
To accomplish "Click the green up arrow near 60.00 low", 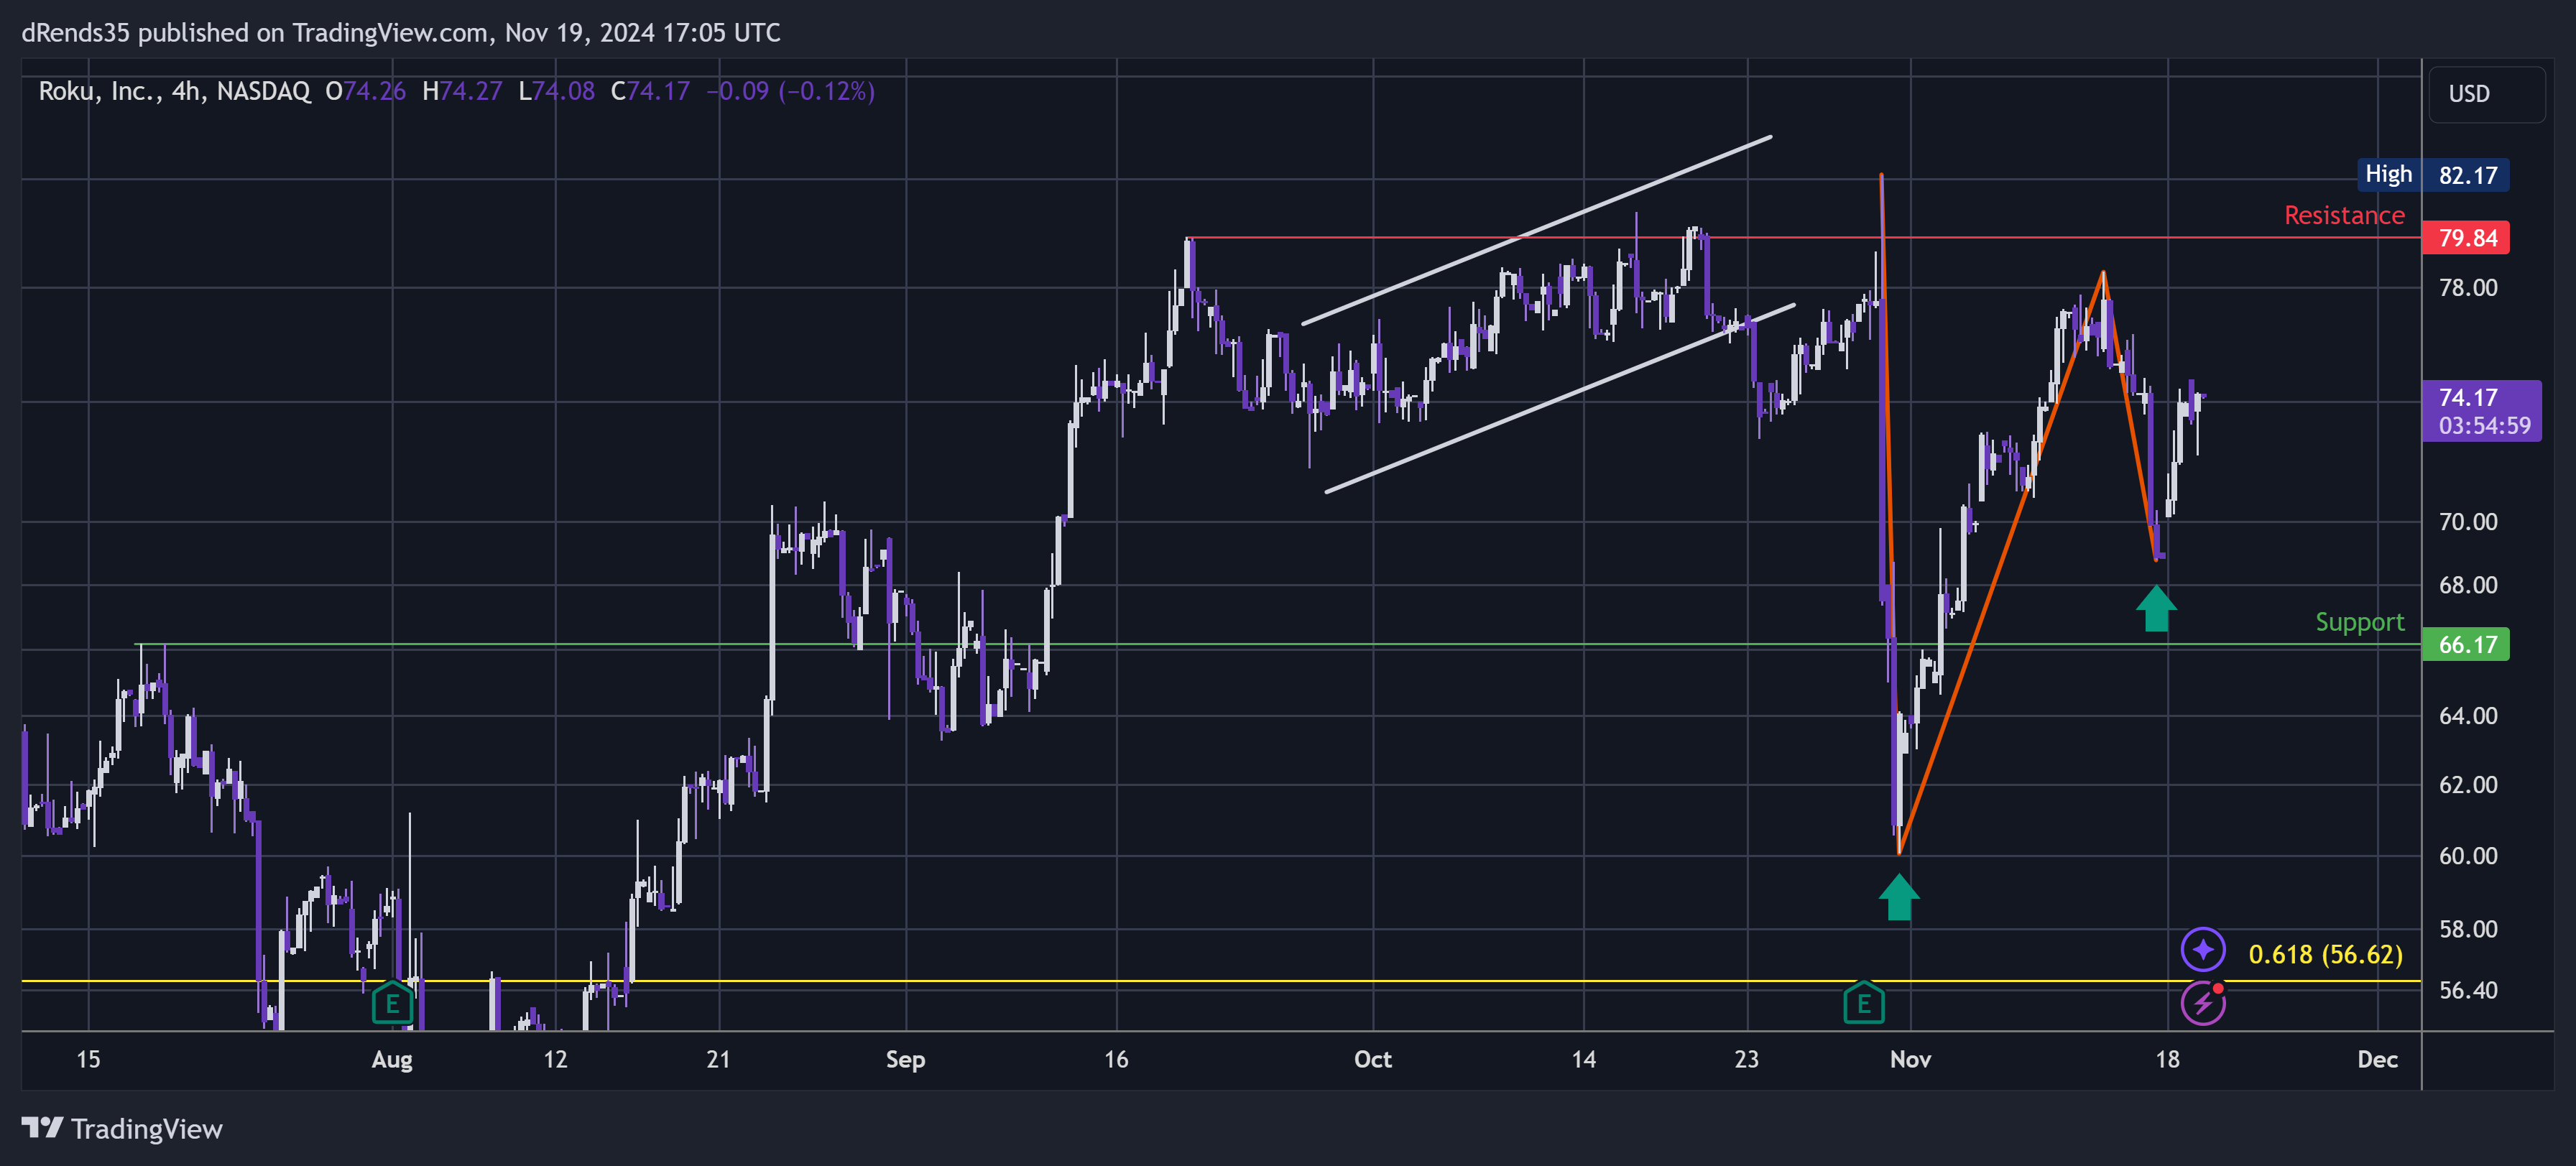I will [x=1899, y=897].
